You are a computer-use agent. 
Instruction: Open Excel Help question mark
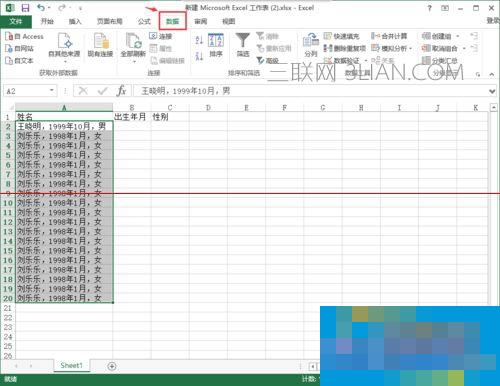pyautogui.click(x=430, y=8)
